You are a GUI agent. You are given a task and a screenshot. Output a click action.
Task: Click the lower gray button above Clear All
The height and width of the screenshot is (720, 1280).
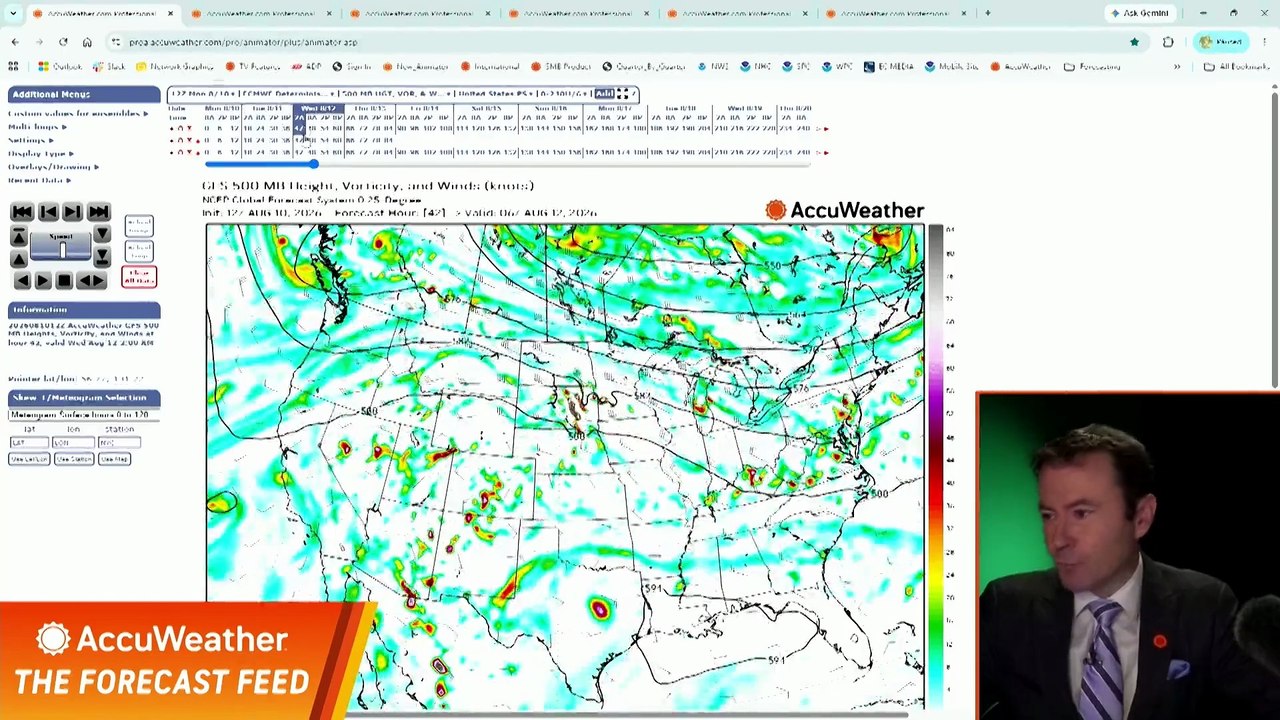point(139,251)
